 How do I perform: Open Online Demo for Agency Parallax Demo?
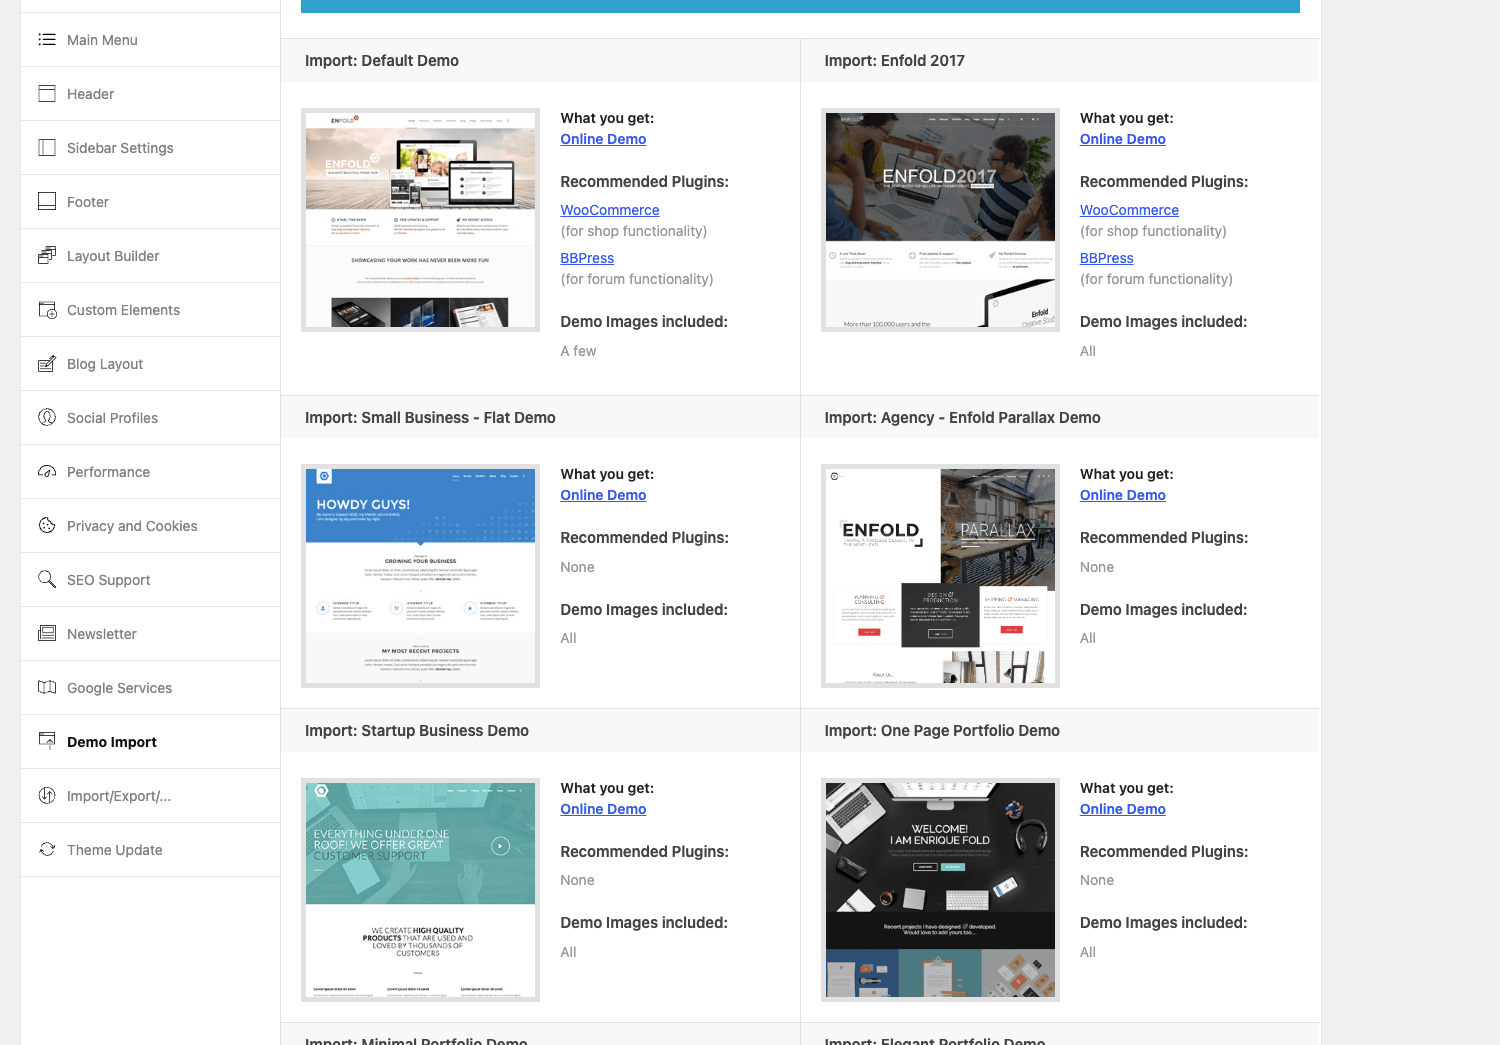click(x=1123, y=495)
